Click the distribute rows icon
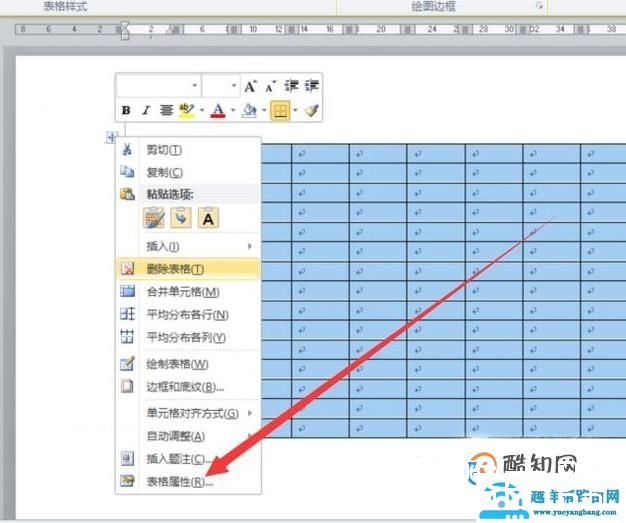The width and height of the screenshot is (626, 523). click(x=127, y=314)
